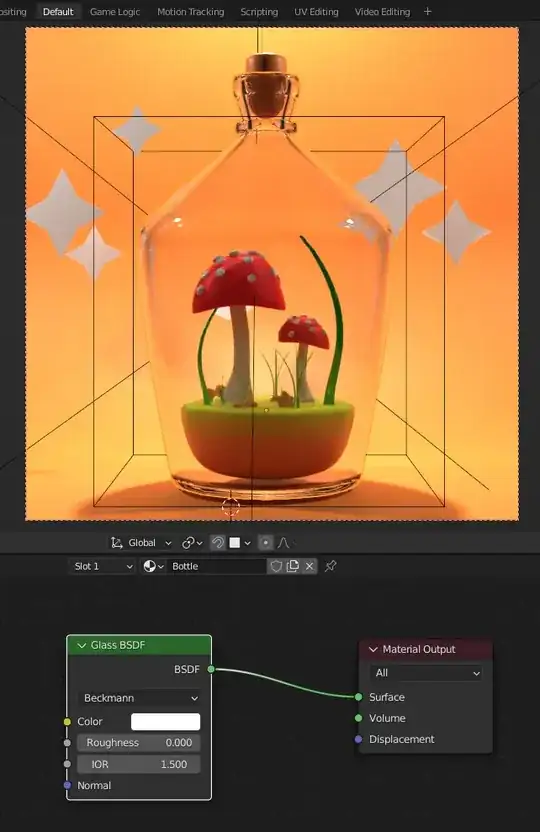The image size is (540, 832).
Task: Toggle proportional editing button
Action: (x=266, y=543)
